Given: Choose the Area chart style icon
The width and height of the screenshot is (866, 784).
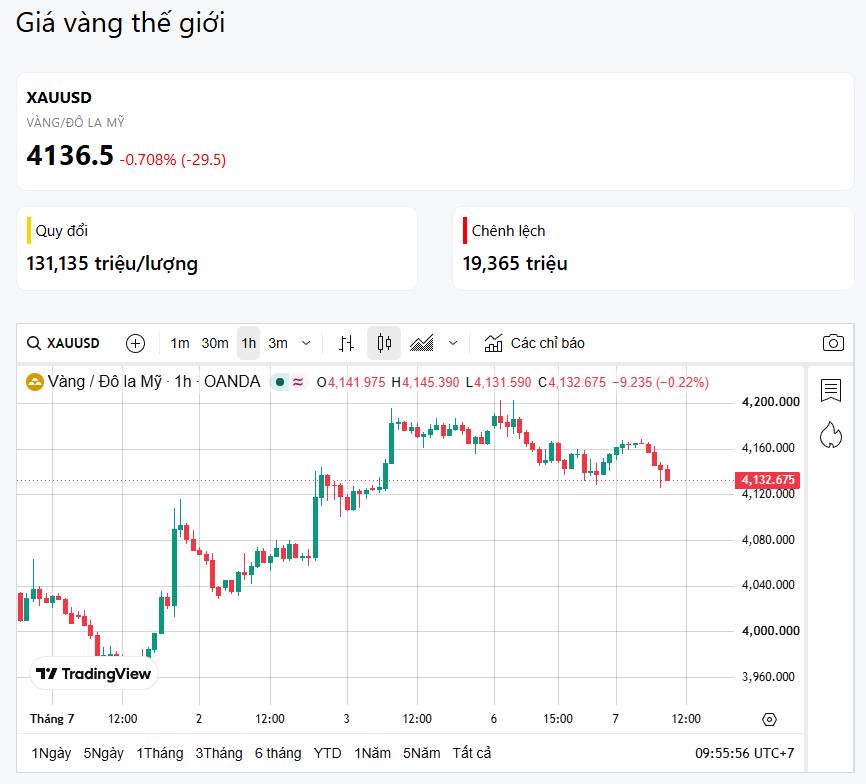Looking at the screenshot, I should (x=421, y=343).
